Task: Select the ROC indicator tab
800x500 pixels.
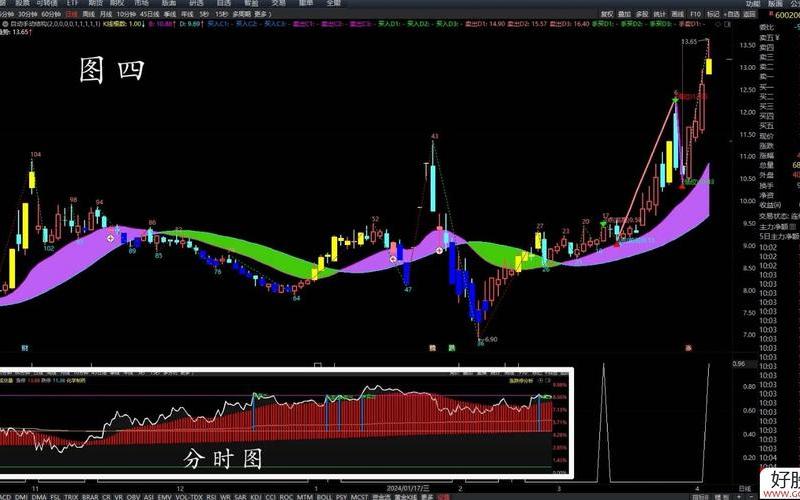Action: 285,496
